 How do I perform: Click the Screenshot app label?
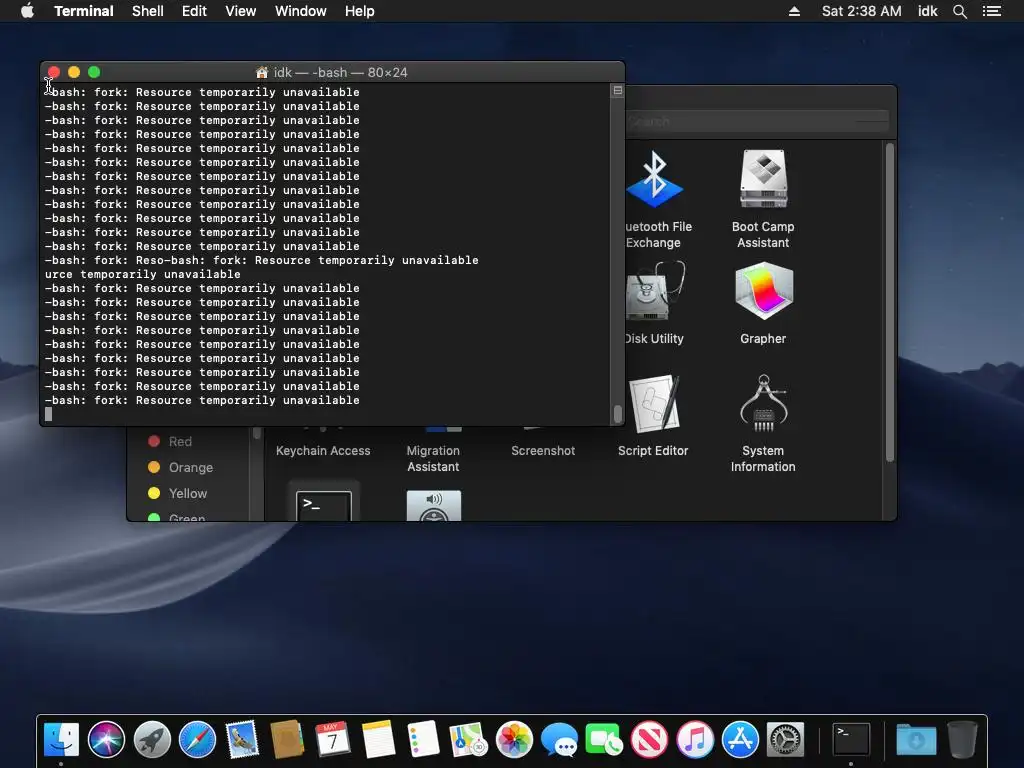click(543, 451)
